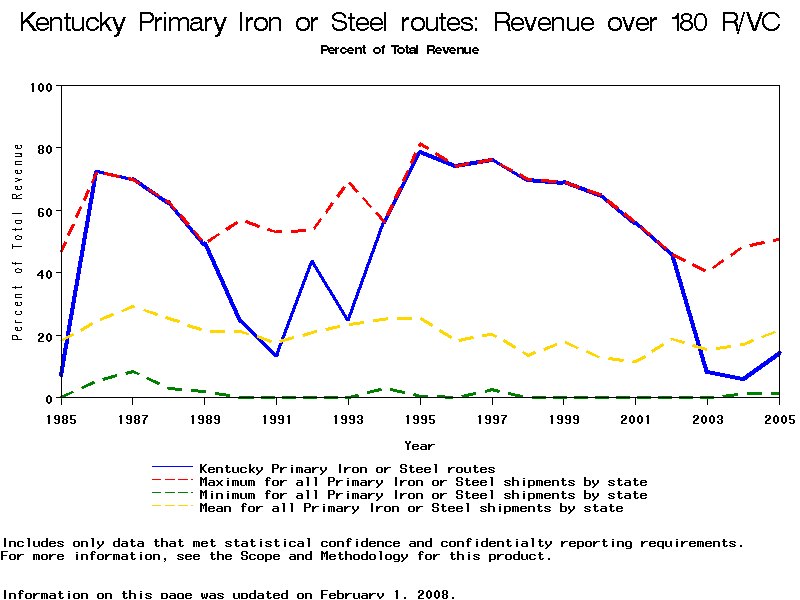Select the "Minimum for all Primary Iron" legend label
Image resolution: width=800 pixels, height=600 pixels.
(423, 495)
